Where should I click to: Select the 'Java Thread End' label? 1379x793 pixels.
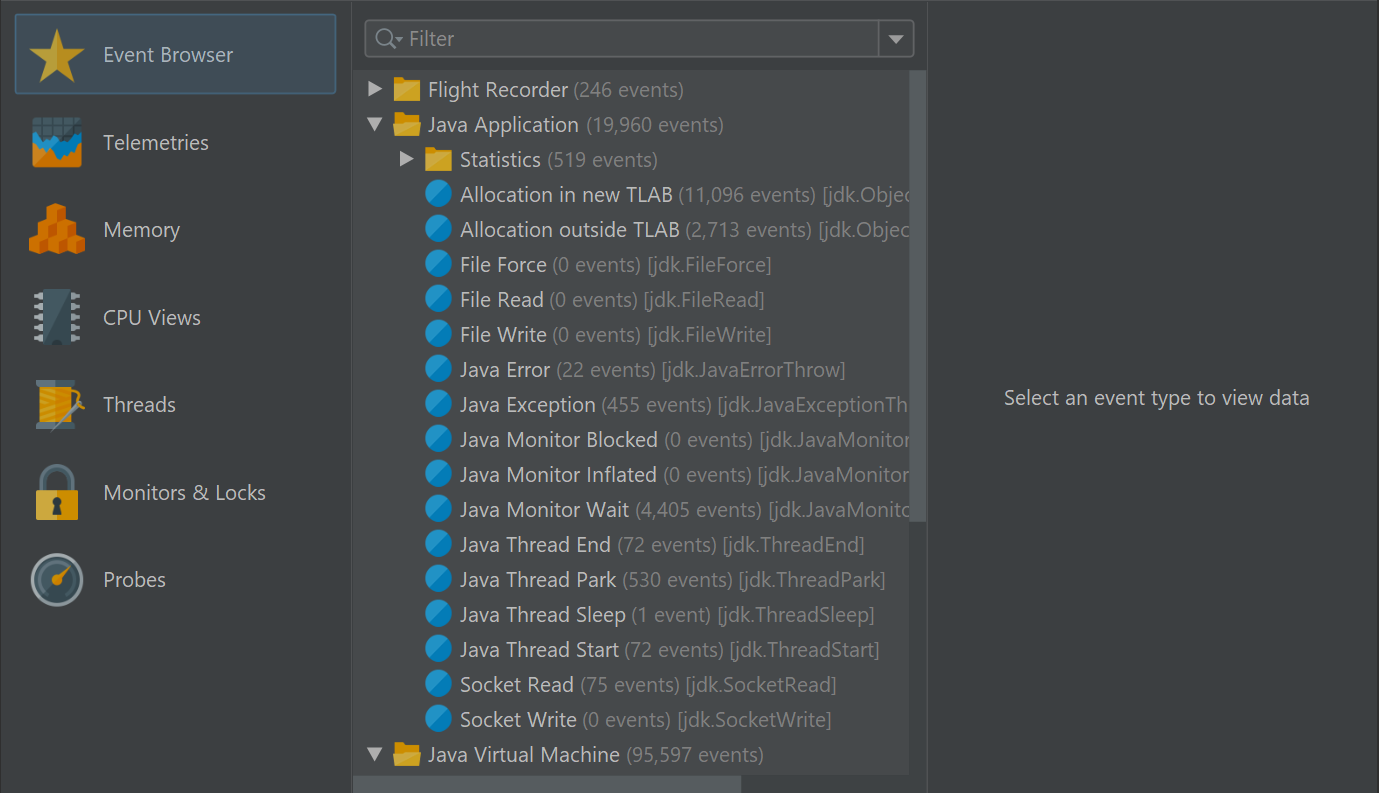click(x=535, y=545)
